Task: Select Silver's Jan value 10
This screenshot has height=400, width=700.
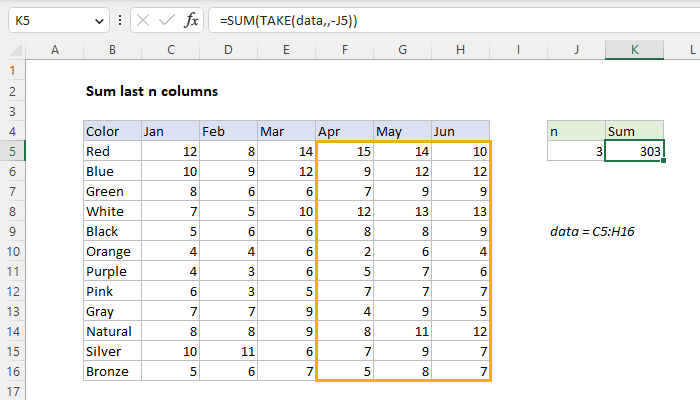Action: pos(171,351)
